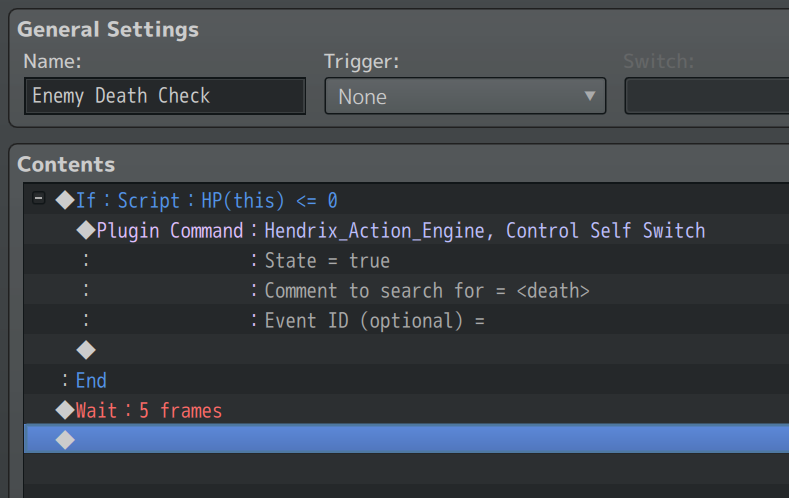Click the Trigger dropdown arrow
The width and height of the screenshot is (789, 498).
589,96
